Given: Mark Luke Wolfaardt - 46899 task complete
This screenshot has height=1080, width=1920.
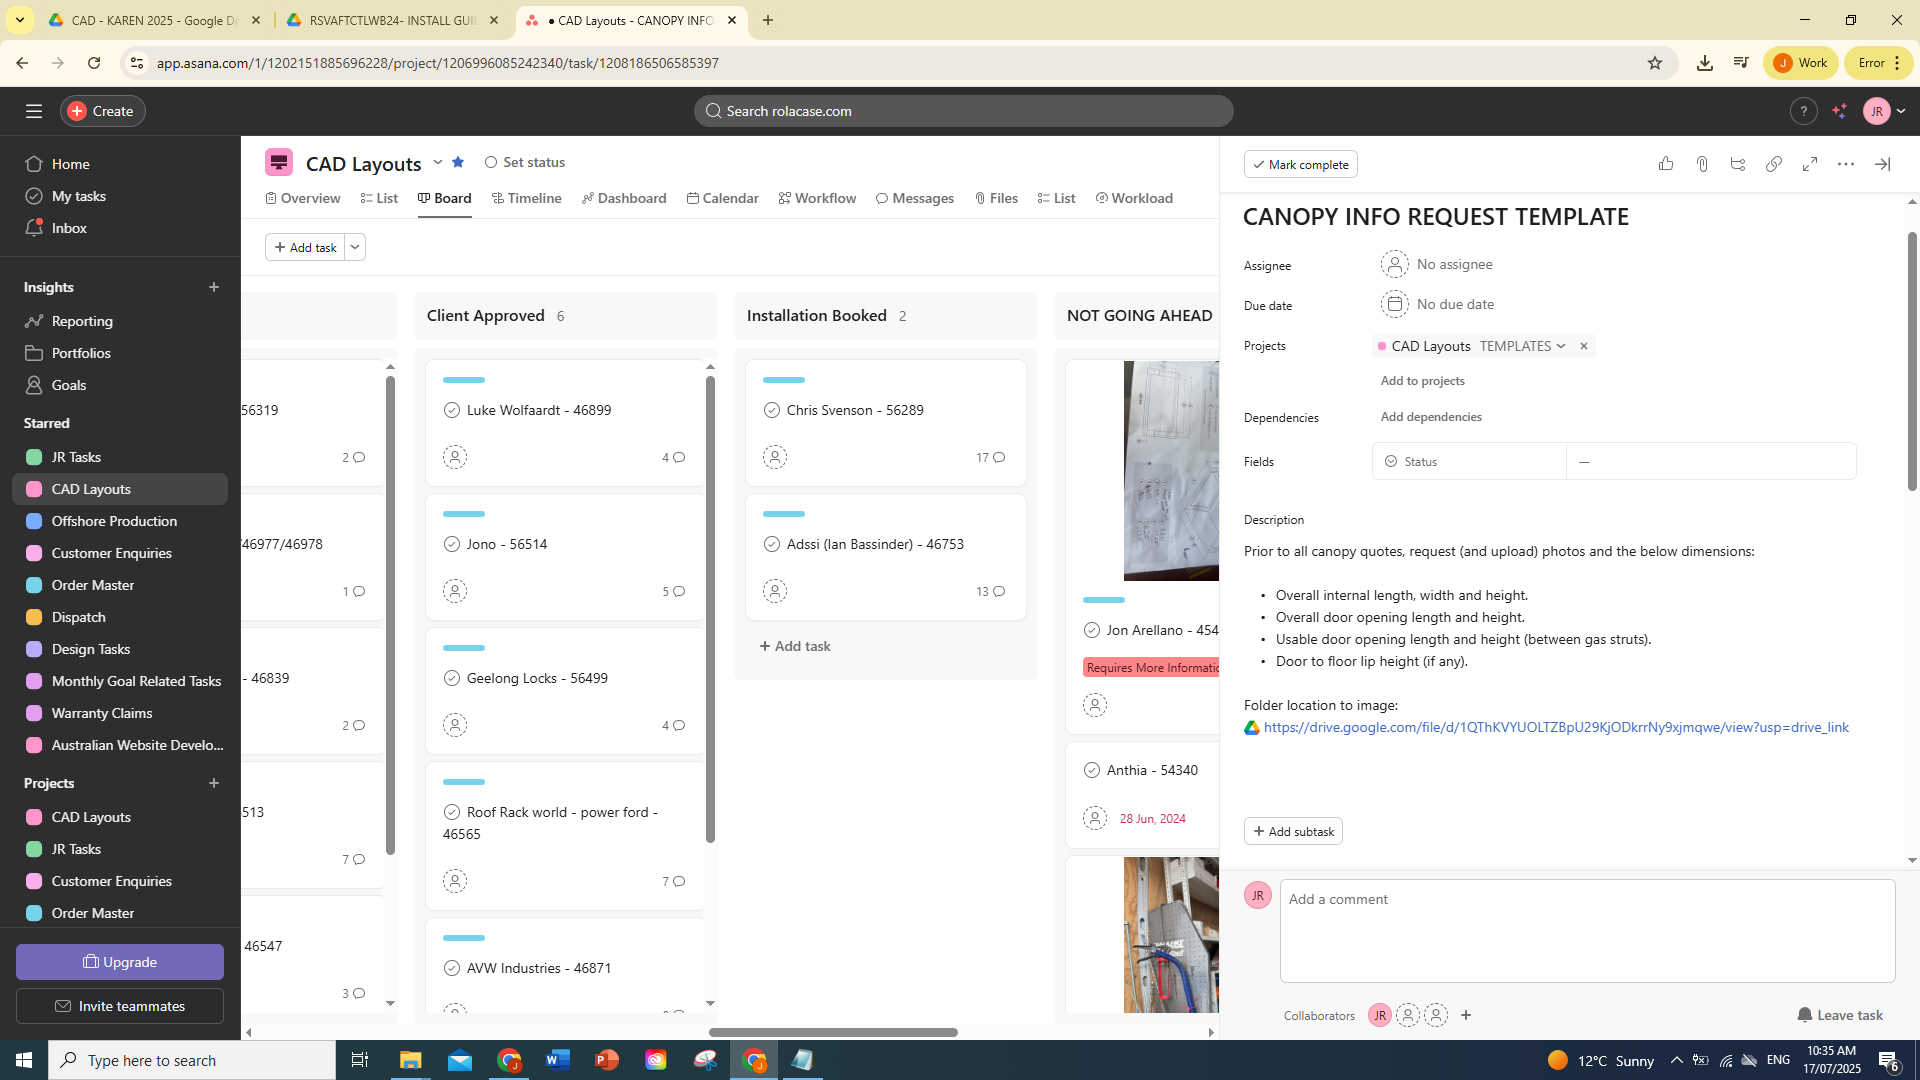Looking at the screenshot, I should [x=451, y=410].
